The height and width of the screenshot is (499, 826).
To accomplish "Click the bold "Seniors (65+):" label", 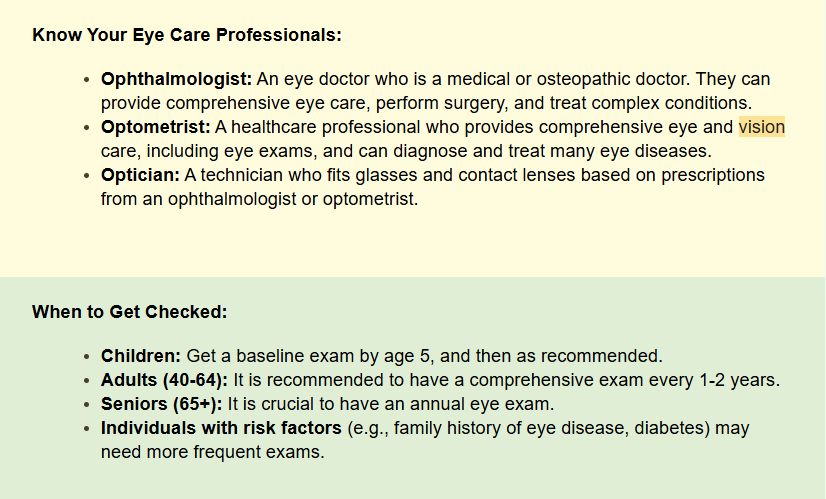I will tap(162, 404).
